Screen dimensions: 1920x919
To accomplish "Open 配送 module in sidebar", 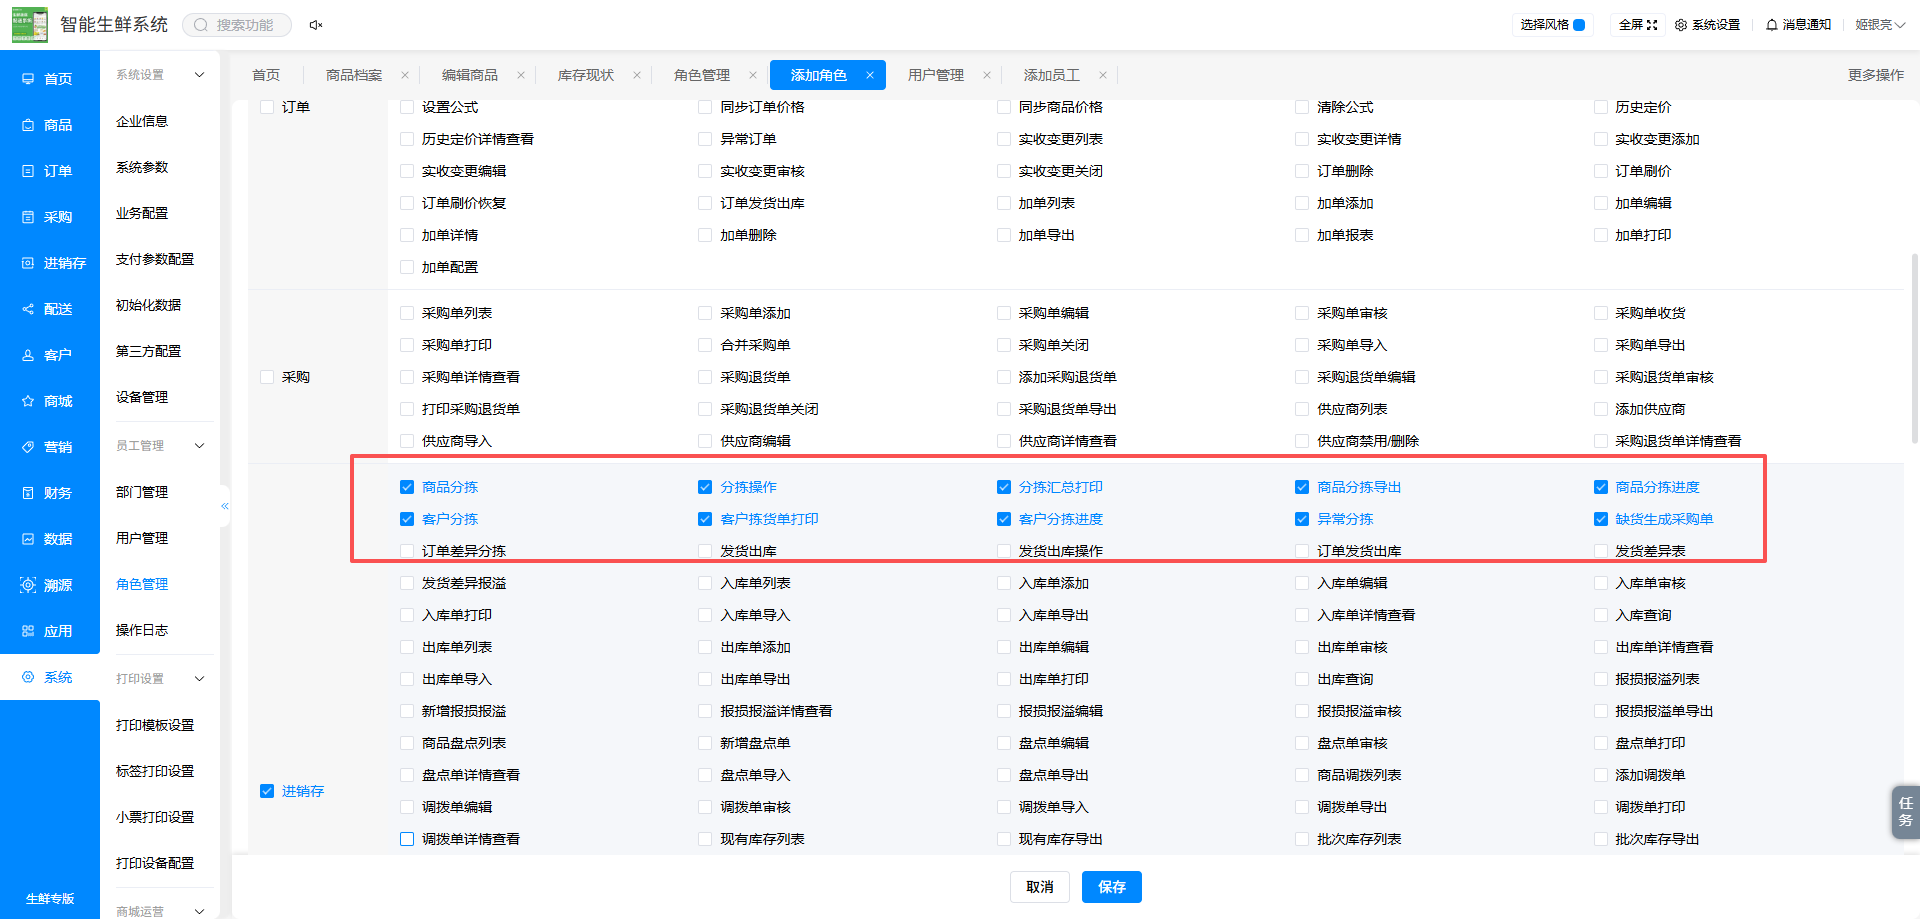I will click(x=50, y=309).
